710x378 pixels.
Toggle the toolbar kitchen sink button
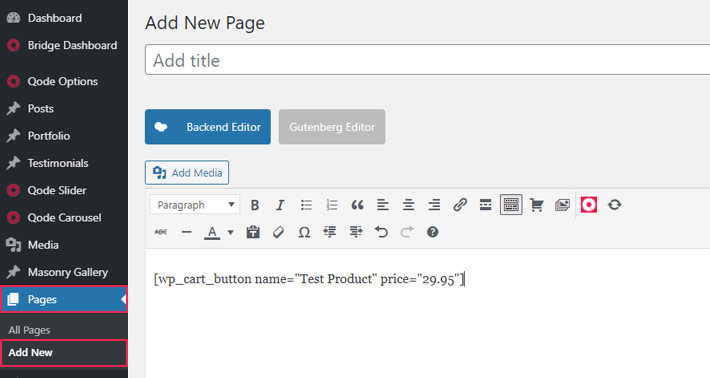[x=511, y=205]
